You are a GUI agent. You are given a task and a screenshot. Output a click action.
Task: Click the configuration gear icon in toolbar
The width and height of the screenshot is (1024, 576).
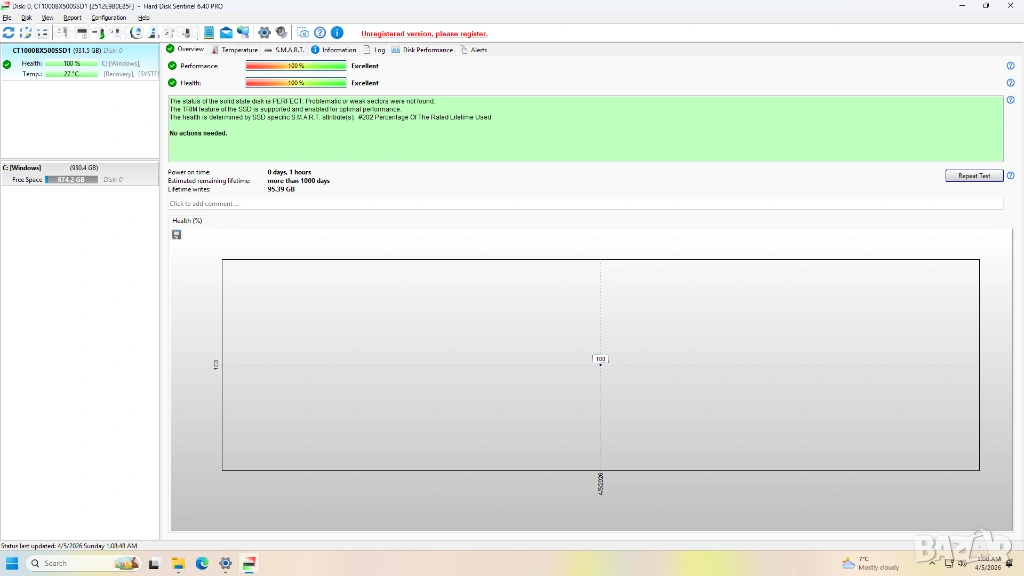(265, 33)
